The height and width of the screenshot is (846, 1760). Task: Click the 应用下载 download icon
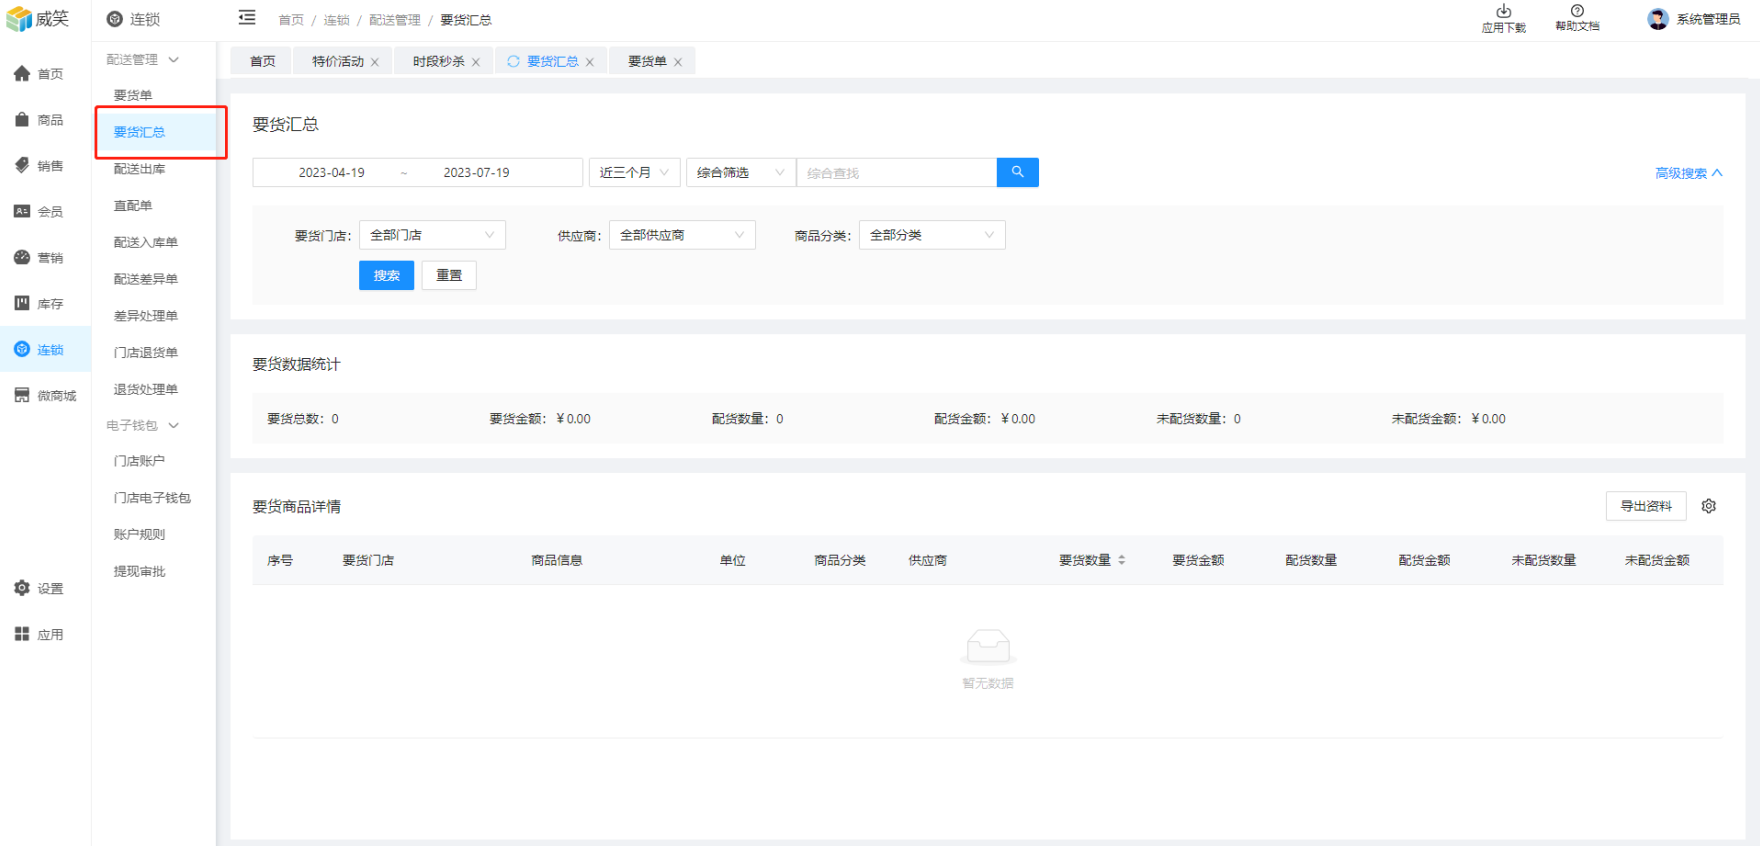[1503, 12]
